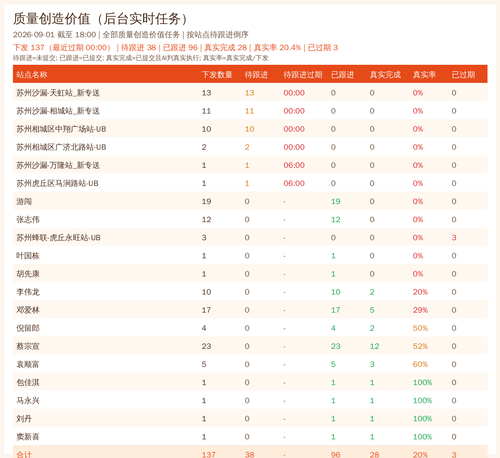
Task: Click the 100% value in the 包佳淇 row
Action: click(422, 382)
